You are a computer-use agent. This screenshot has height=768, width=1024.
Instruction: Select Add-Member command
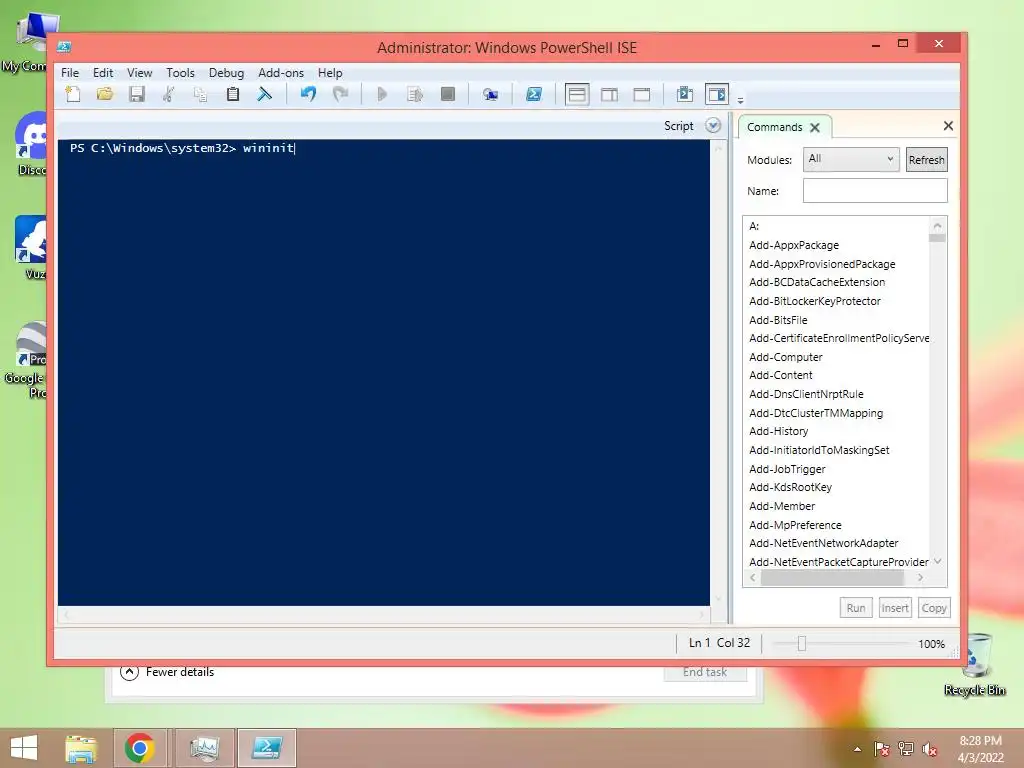tap(782, 506)
